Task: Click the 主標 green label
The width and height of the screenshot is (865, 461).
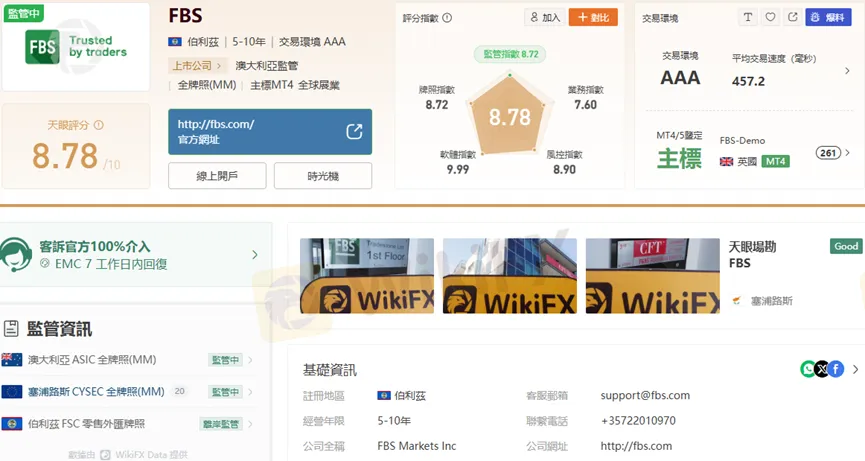Action: click(x=680, y=159)
